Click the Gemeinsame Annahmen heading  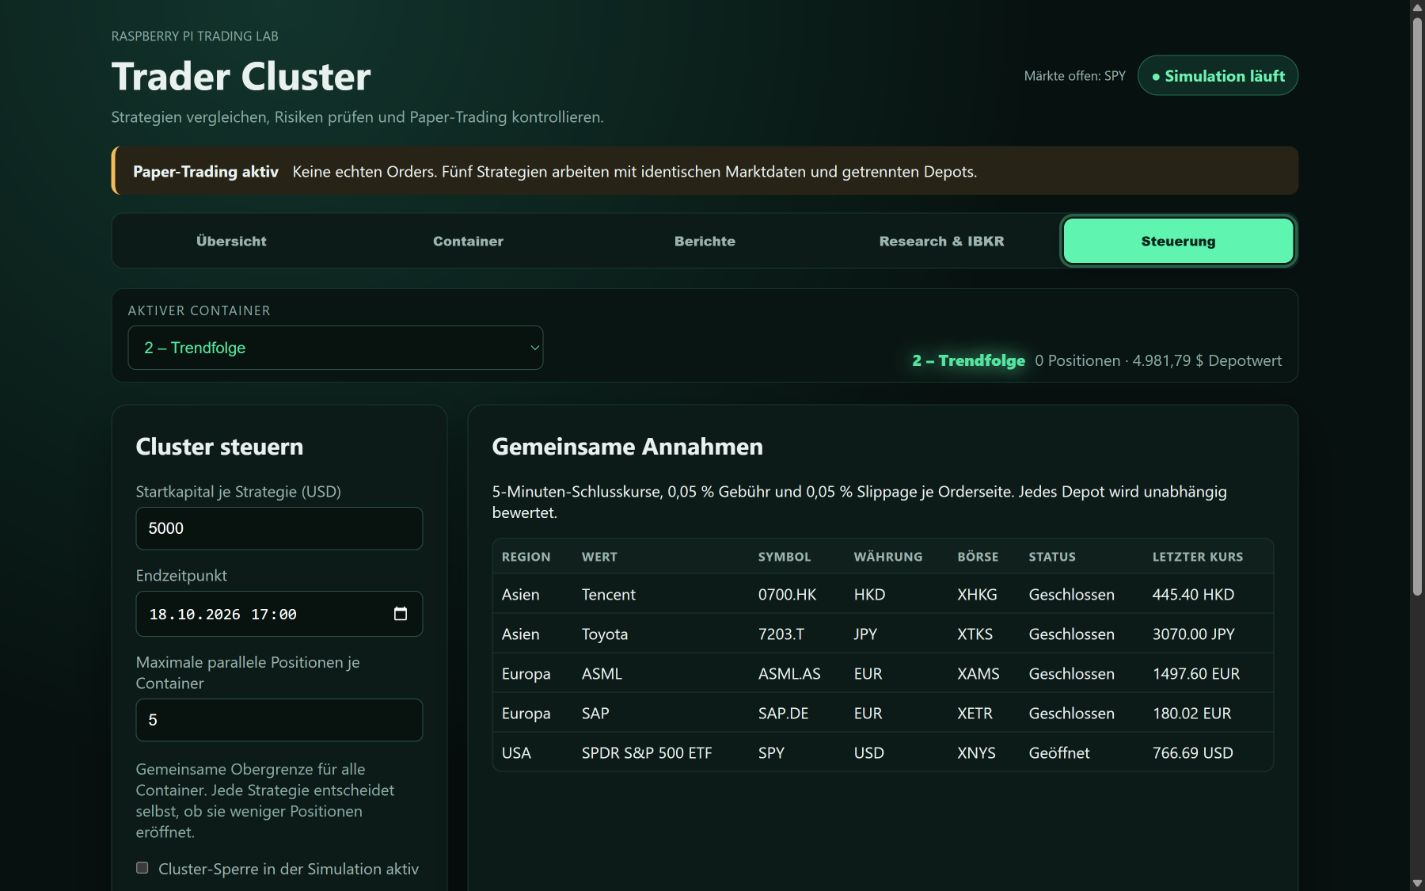tap(627, 447)
